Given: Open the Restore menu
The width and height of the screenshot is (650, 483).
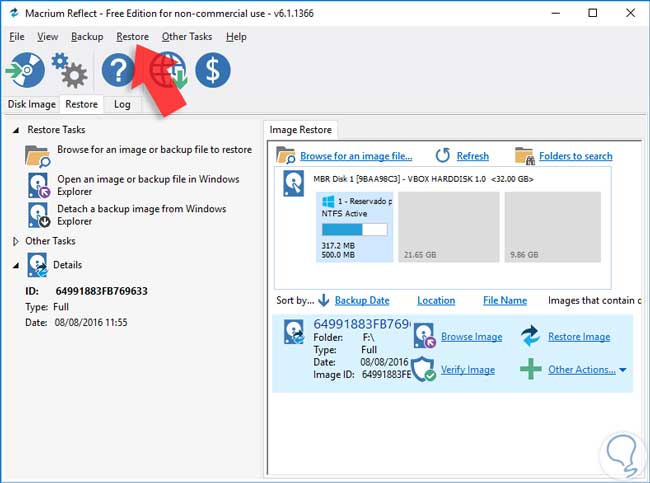Looking at the screenshot, I should 132,37.
